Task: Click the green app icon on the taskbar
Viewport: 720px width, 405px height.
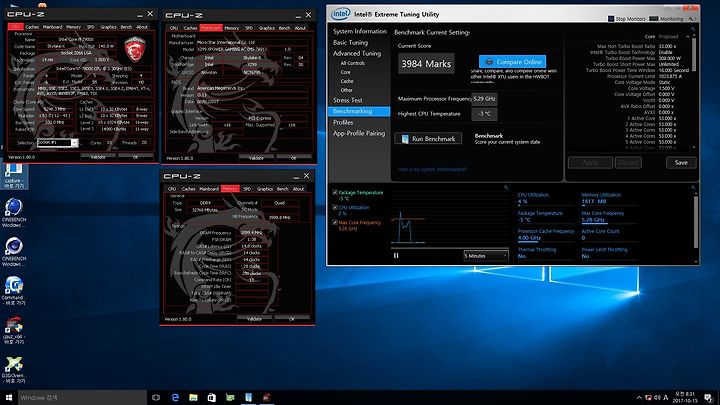Action: coord(230,398)
